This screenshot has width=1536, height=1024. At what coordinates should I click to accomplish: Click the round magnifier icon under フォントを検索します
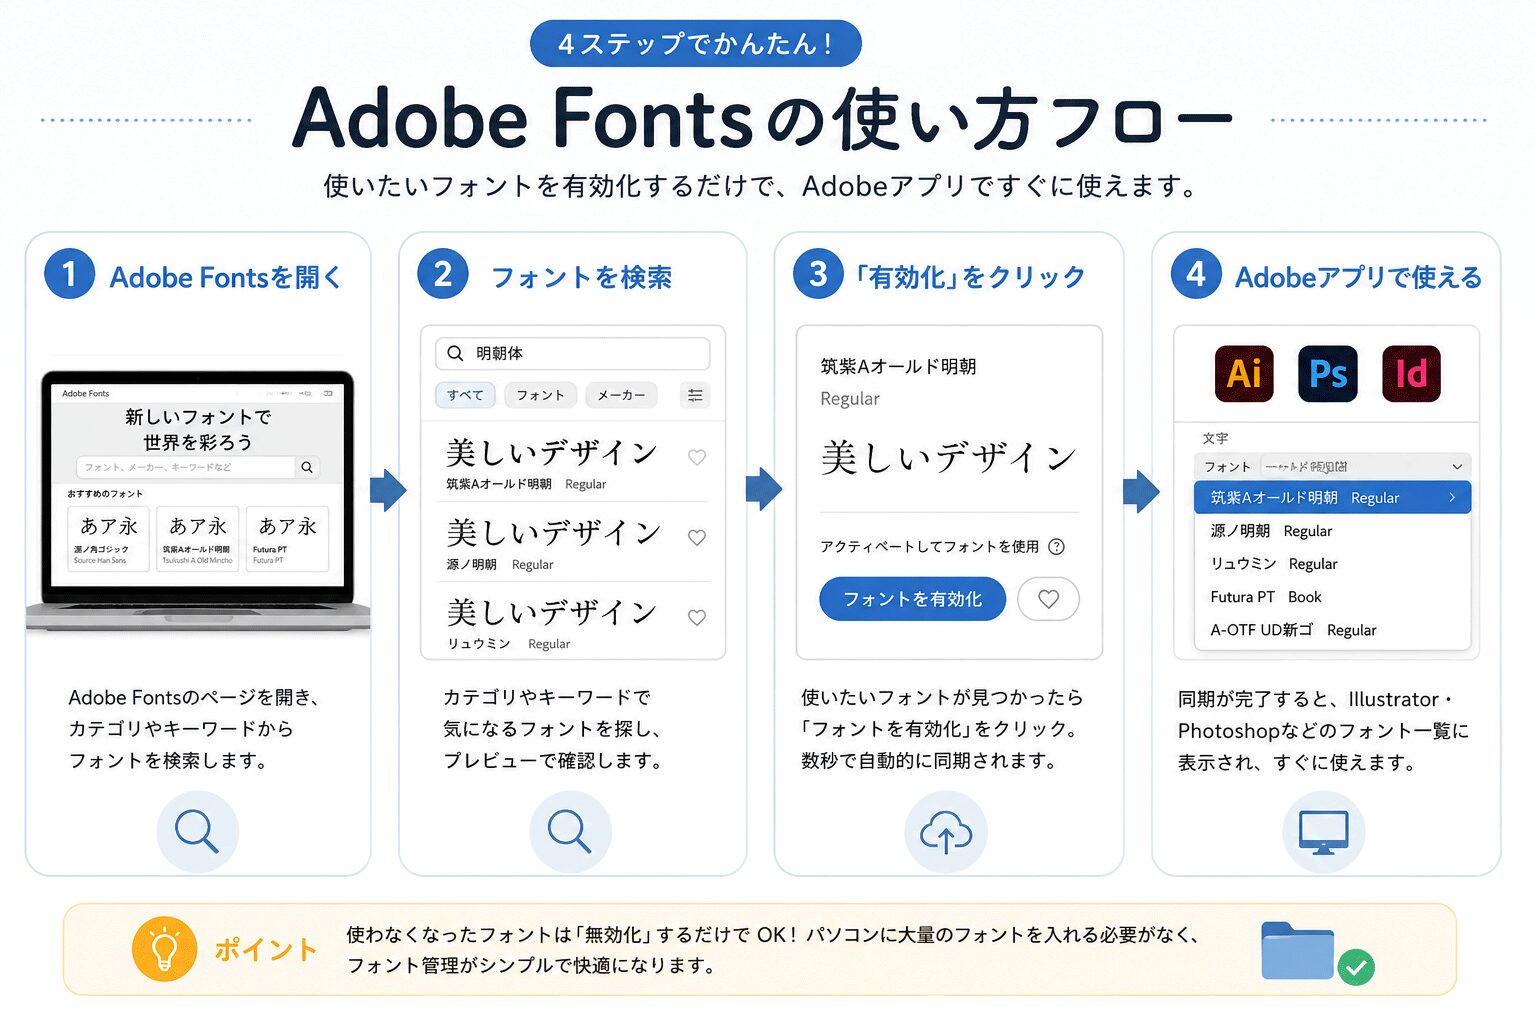click(197, 832)
